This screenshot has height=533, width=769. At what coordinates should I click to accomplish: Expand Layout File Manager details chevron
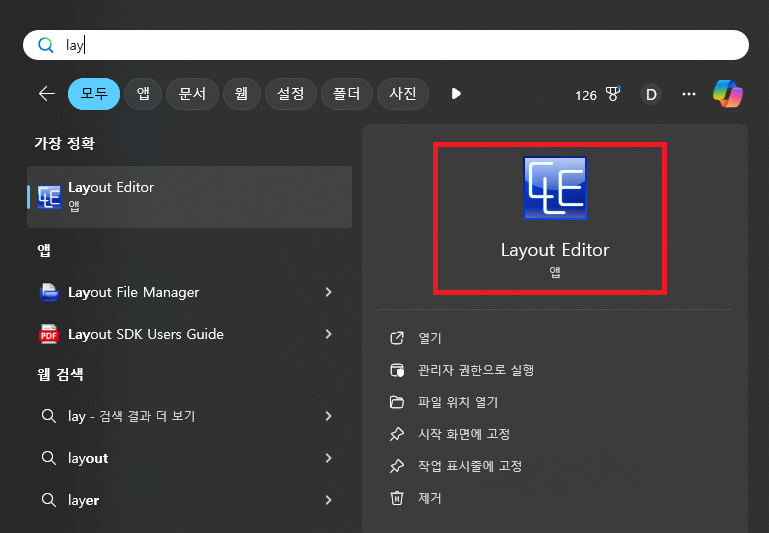pos(328,292)
